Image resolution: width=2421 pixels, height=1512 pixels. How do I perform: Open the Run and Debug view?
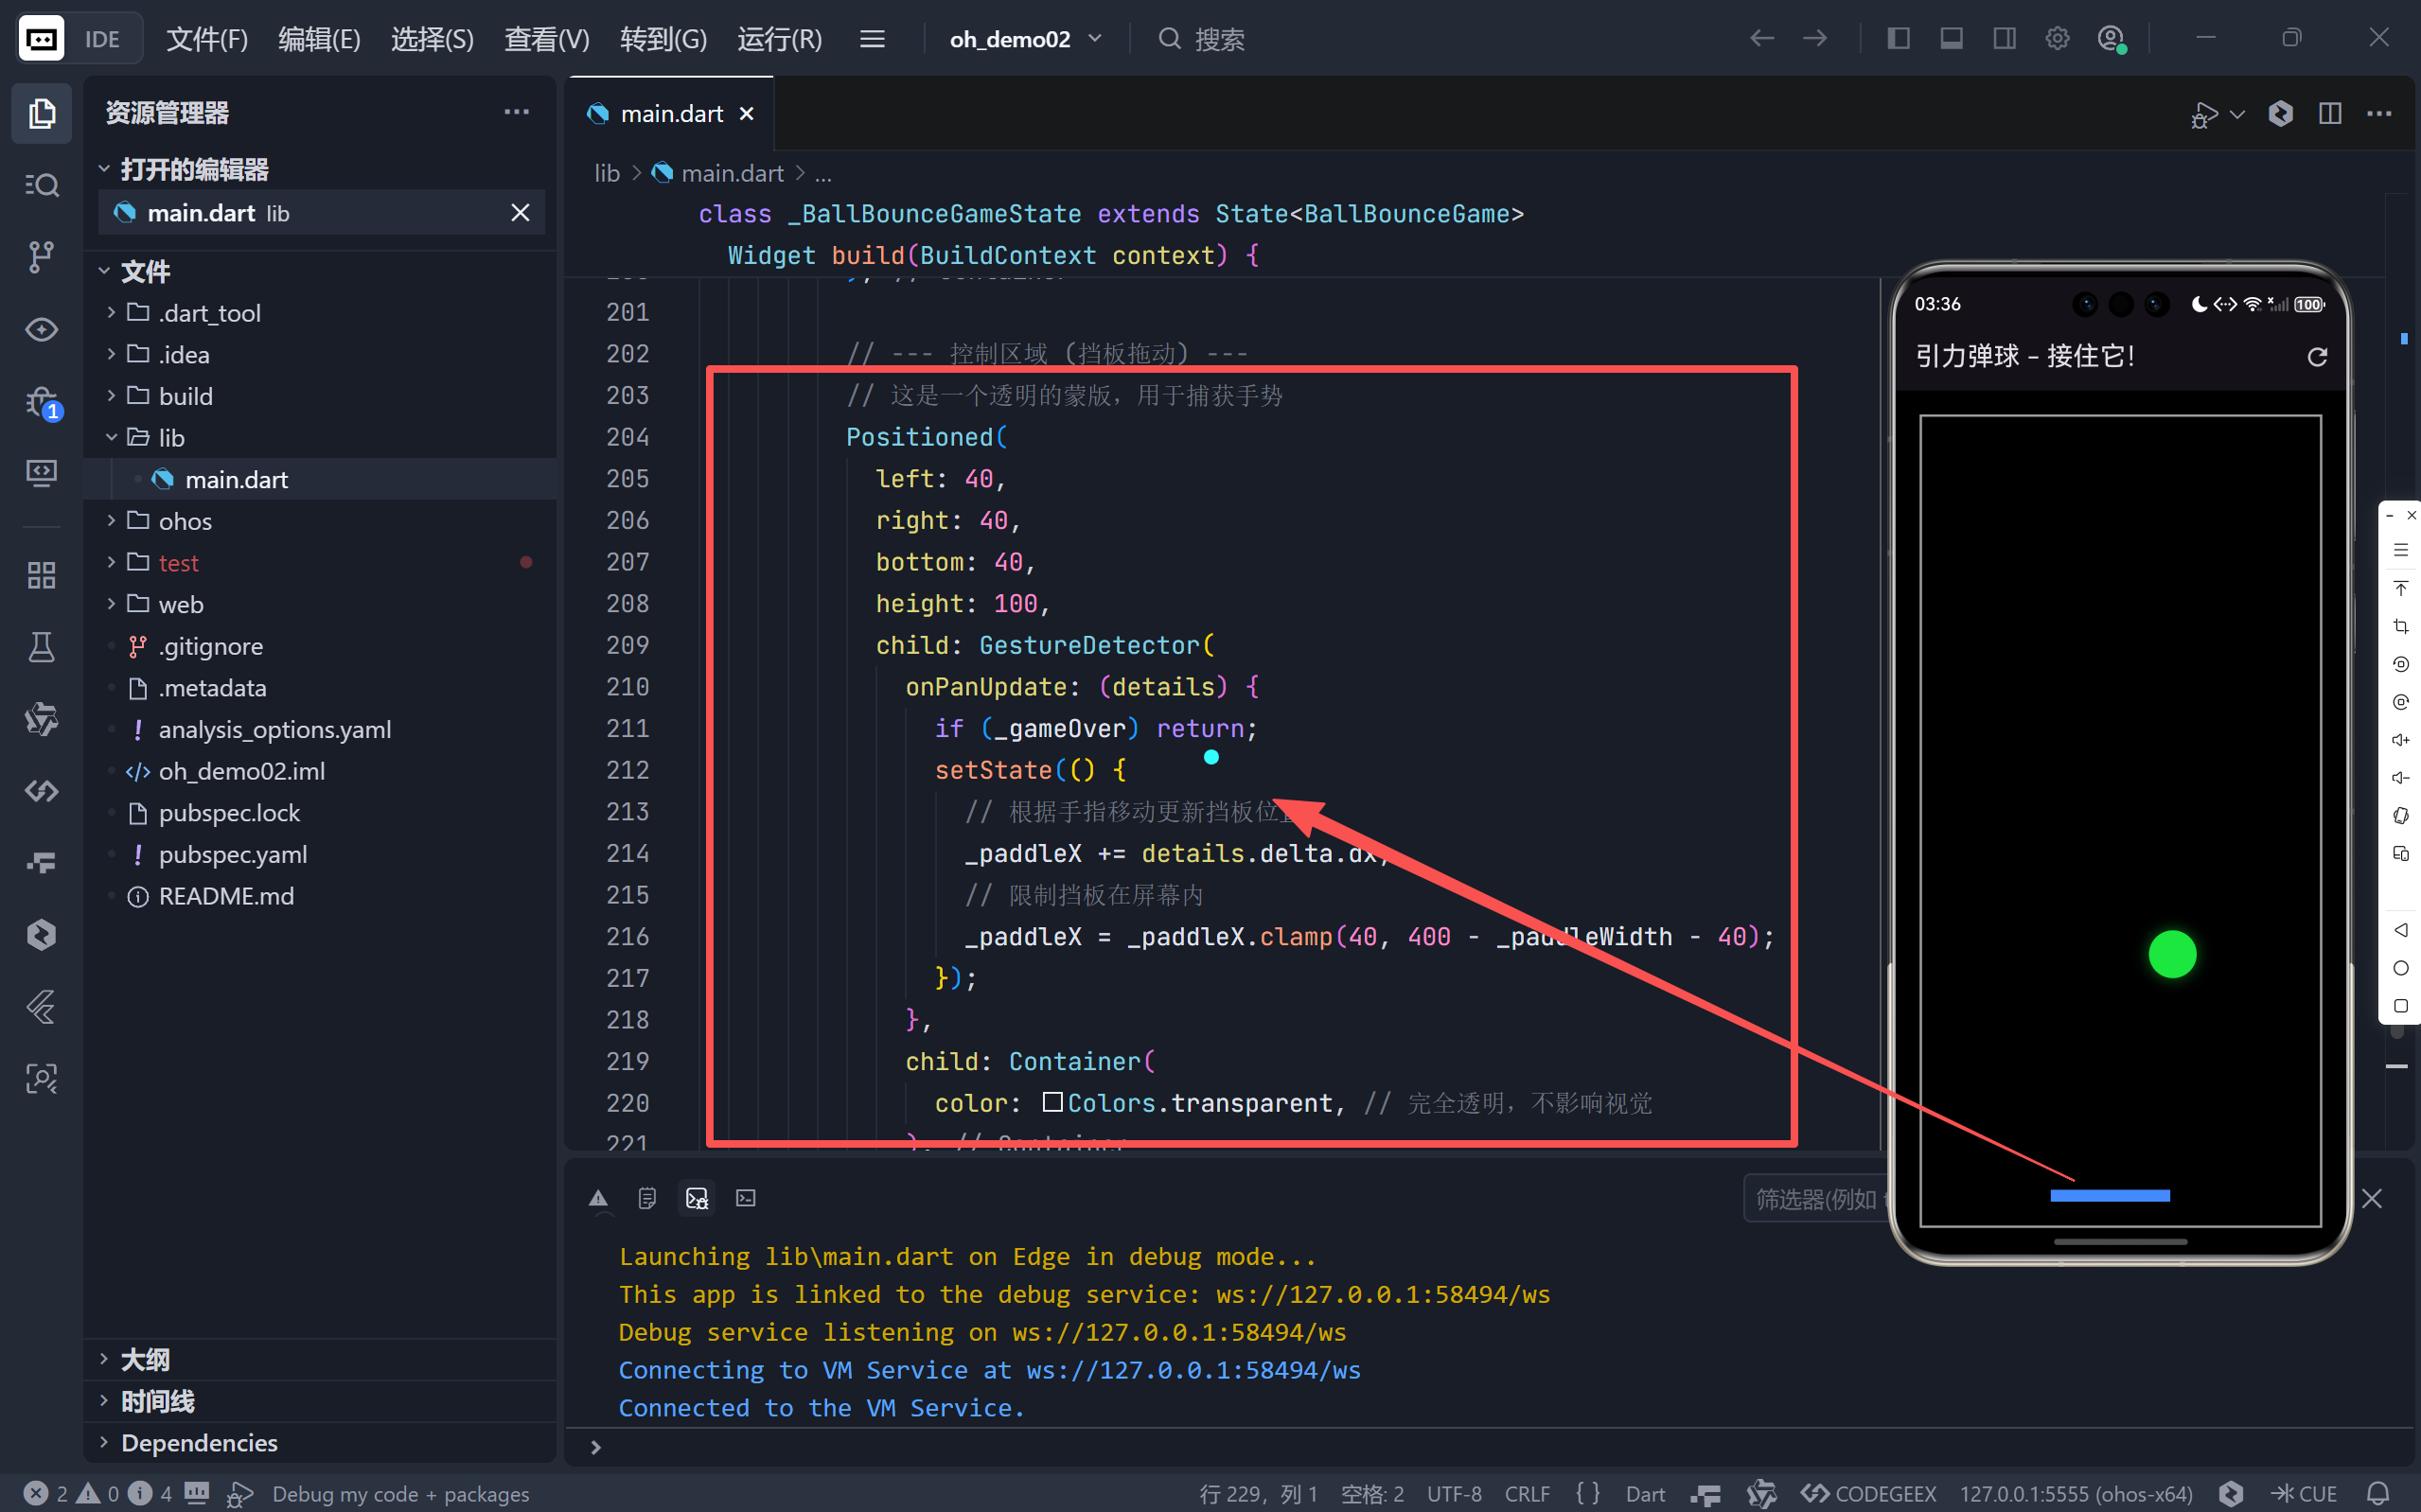pyautogui.click(x=41, y=403)
